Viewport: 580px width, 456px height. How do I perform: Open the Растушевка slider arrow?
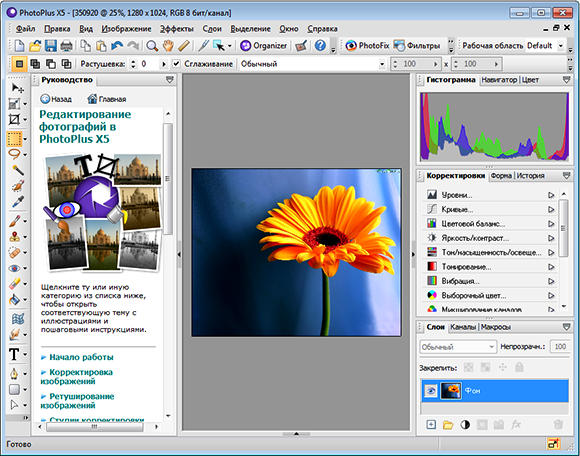163,64
